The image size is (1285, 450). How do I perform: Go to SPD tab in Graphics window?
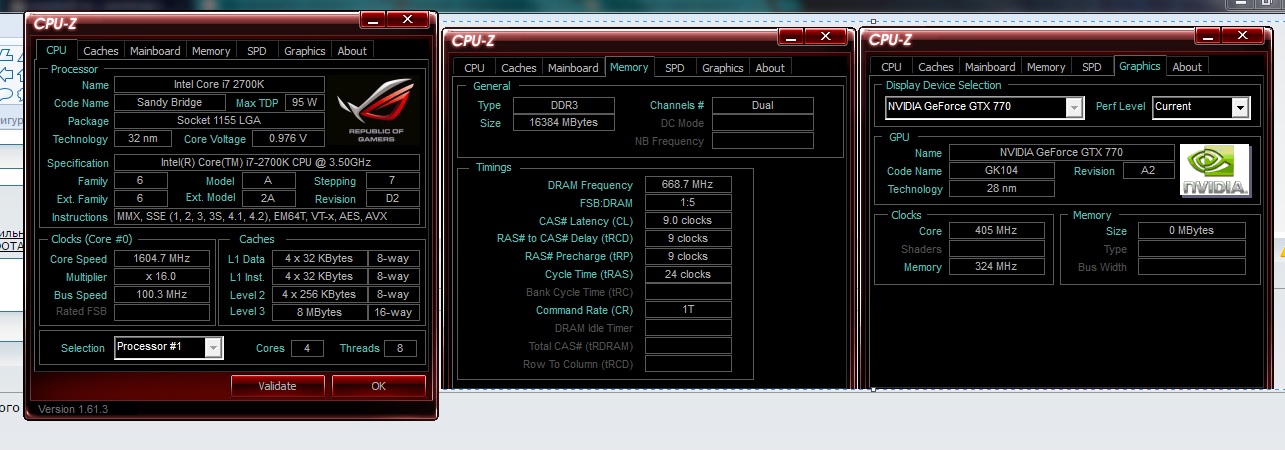1092,67
